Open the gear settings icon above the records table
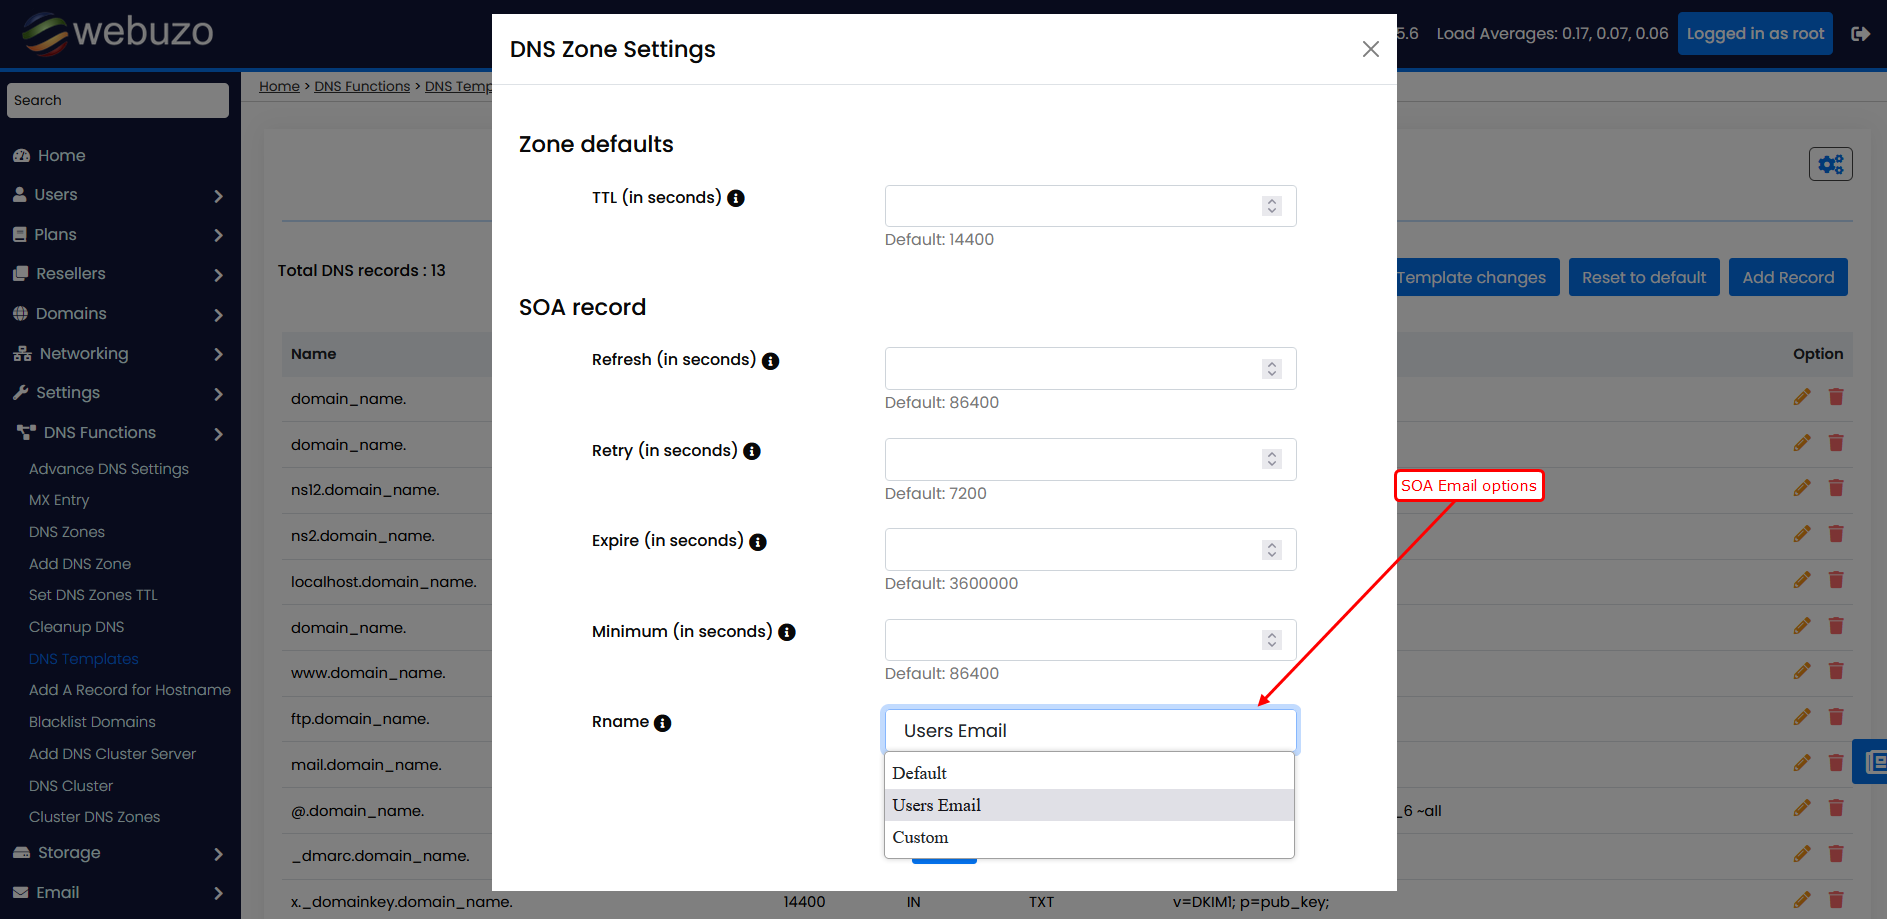 pos(1830,163)
